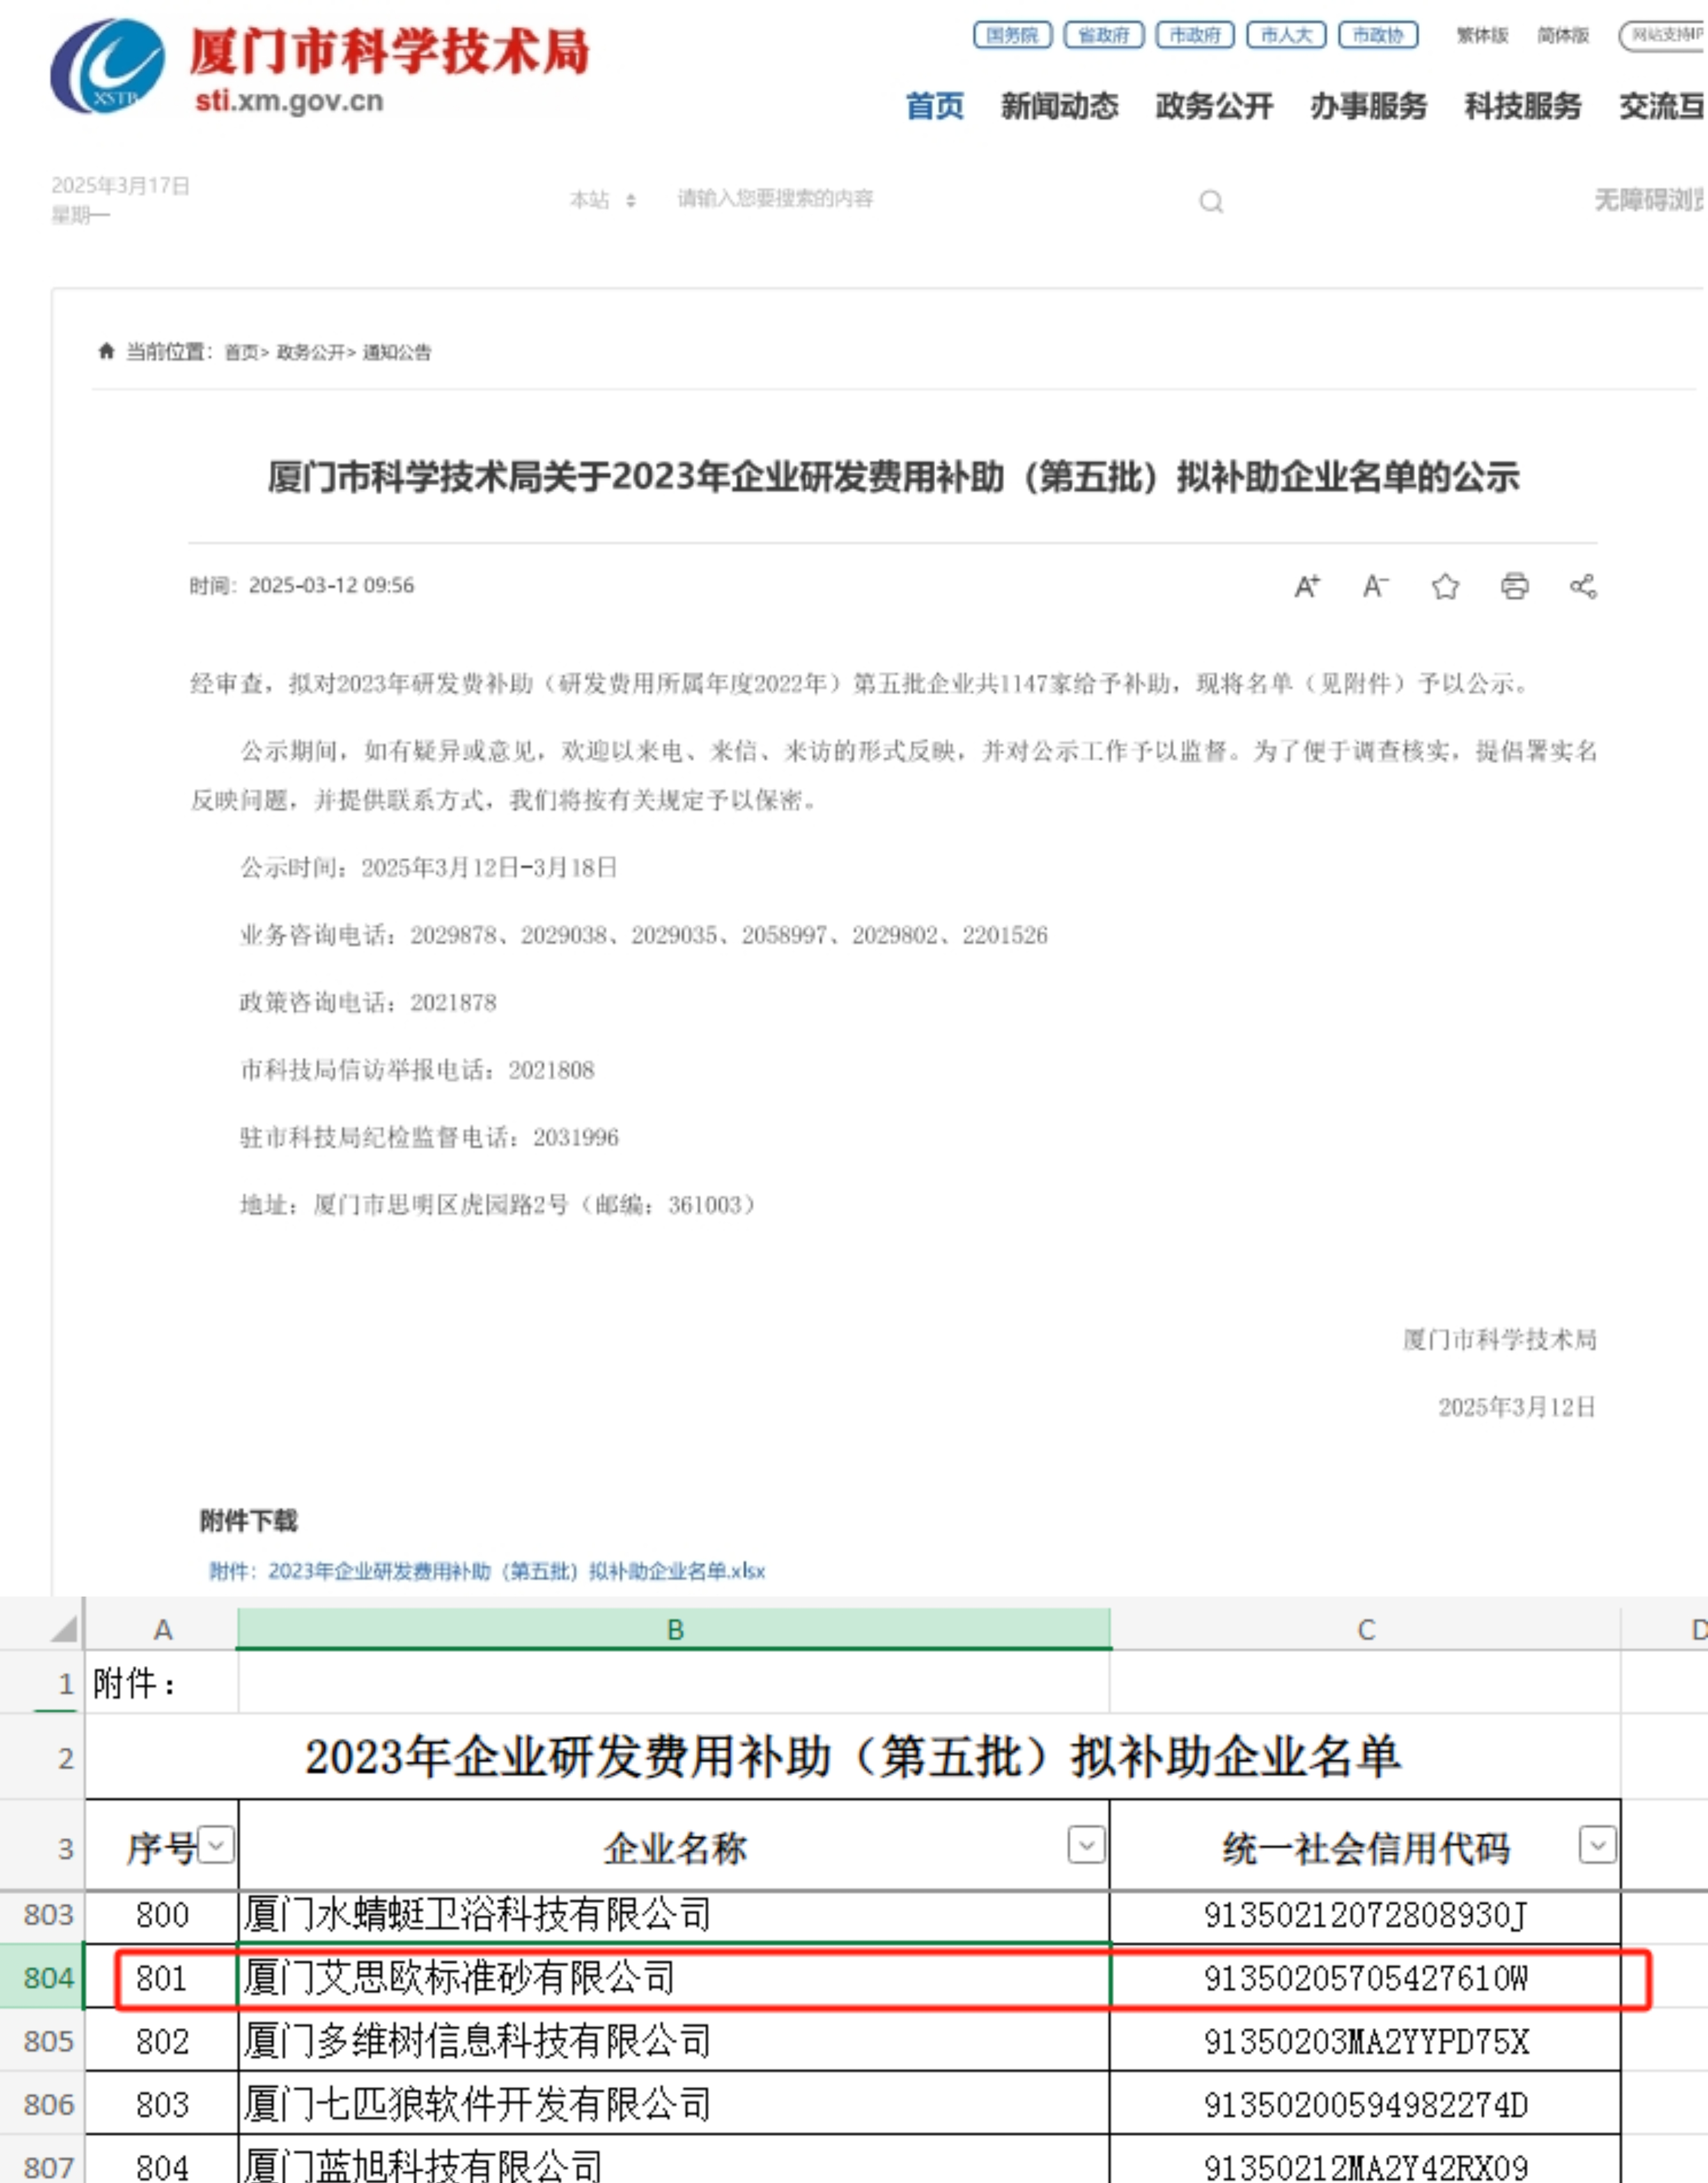Open the 统一社会信用代码 filter dropdown

coord(1597,1844)
